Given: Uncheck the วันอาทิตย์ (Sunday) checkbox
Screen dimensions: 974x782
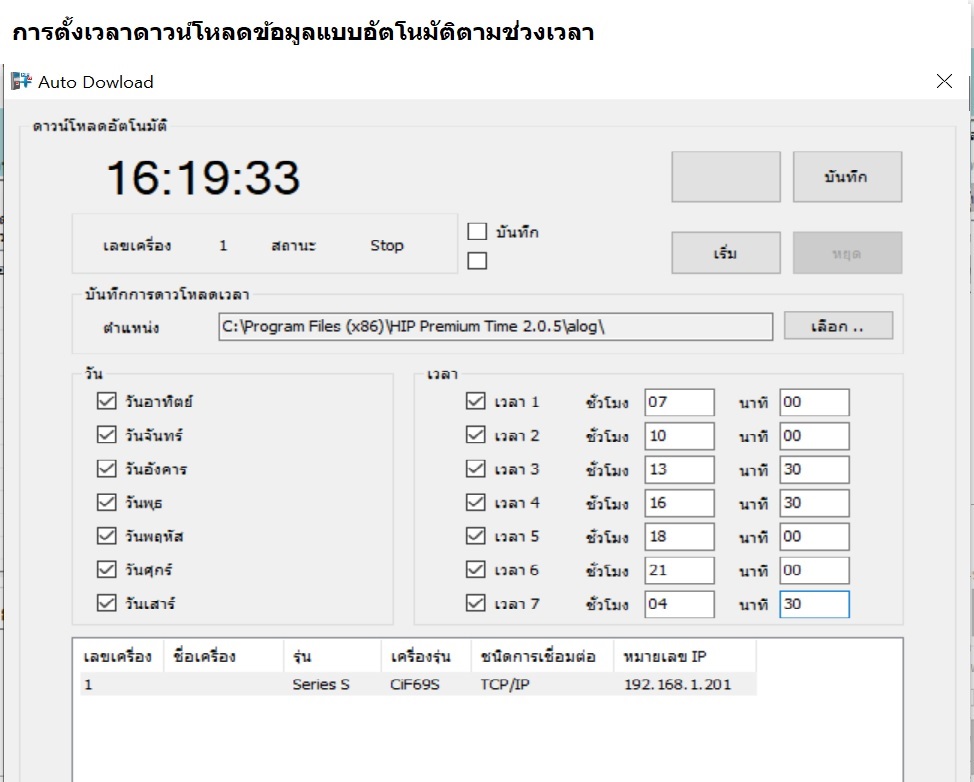Looking at the screenshot, I should [106, 401].
